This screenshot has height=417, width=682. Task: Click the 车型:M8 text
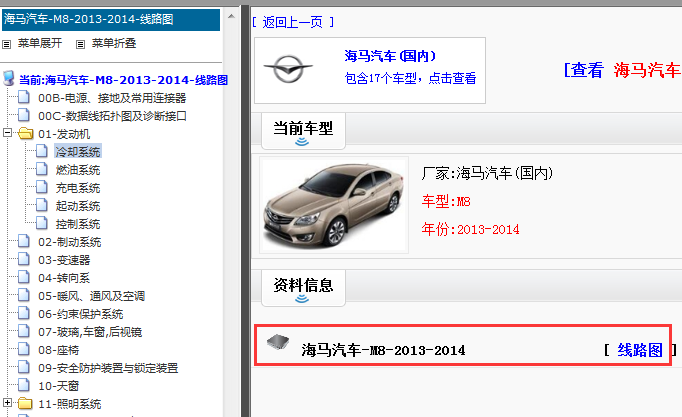coord(446,201)
